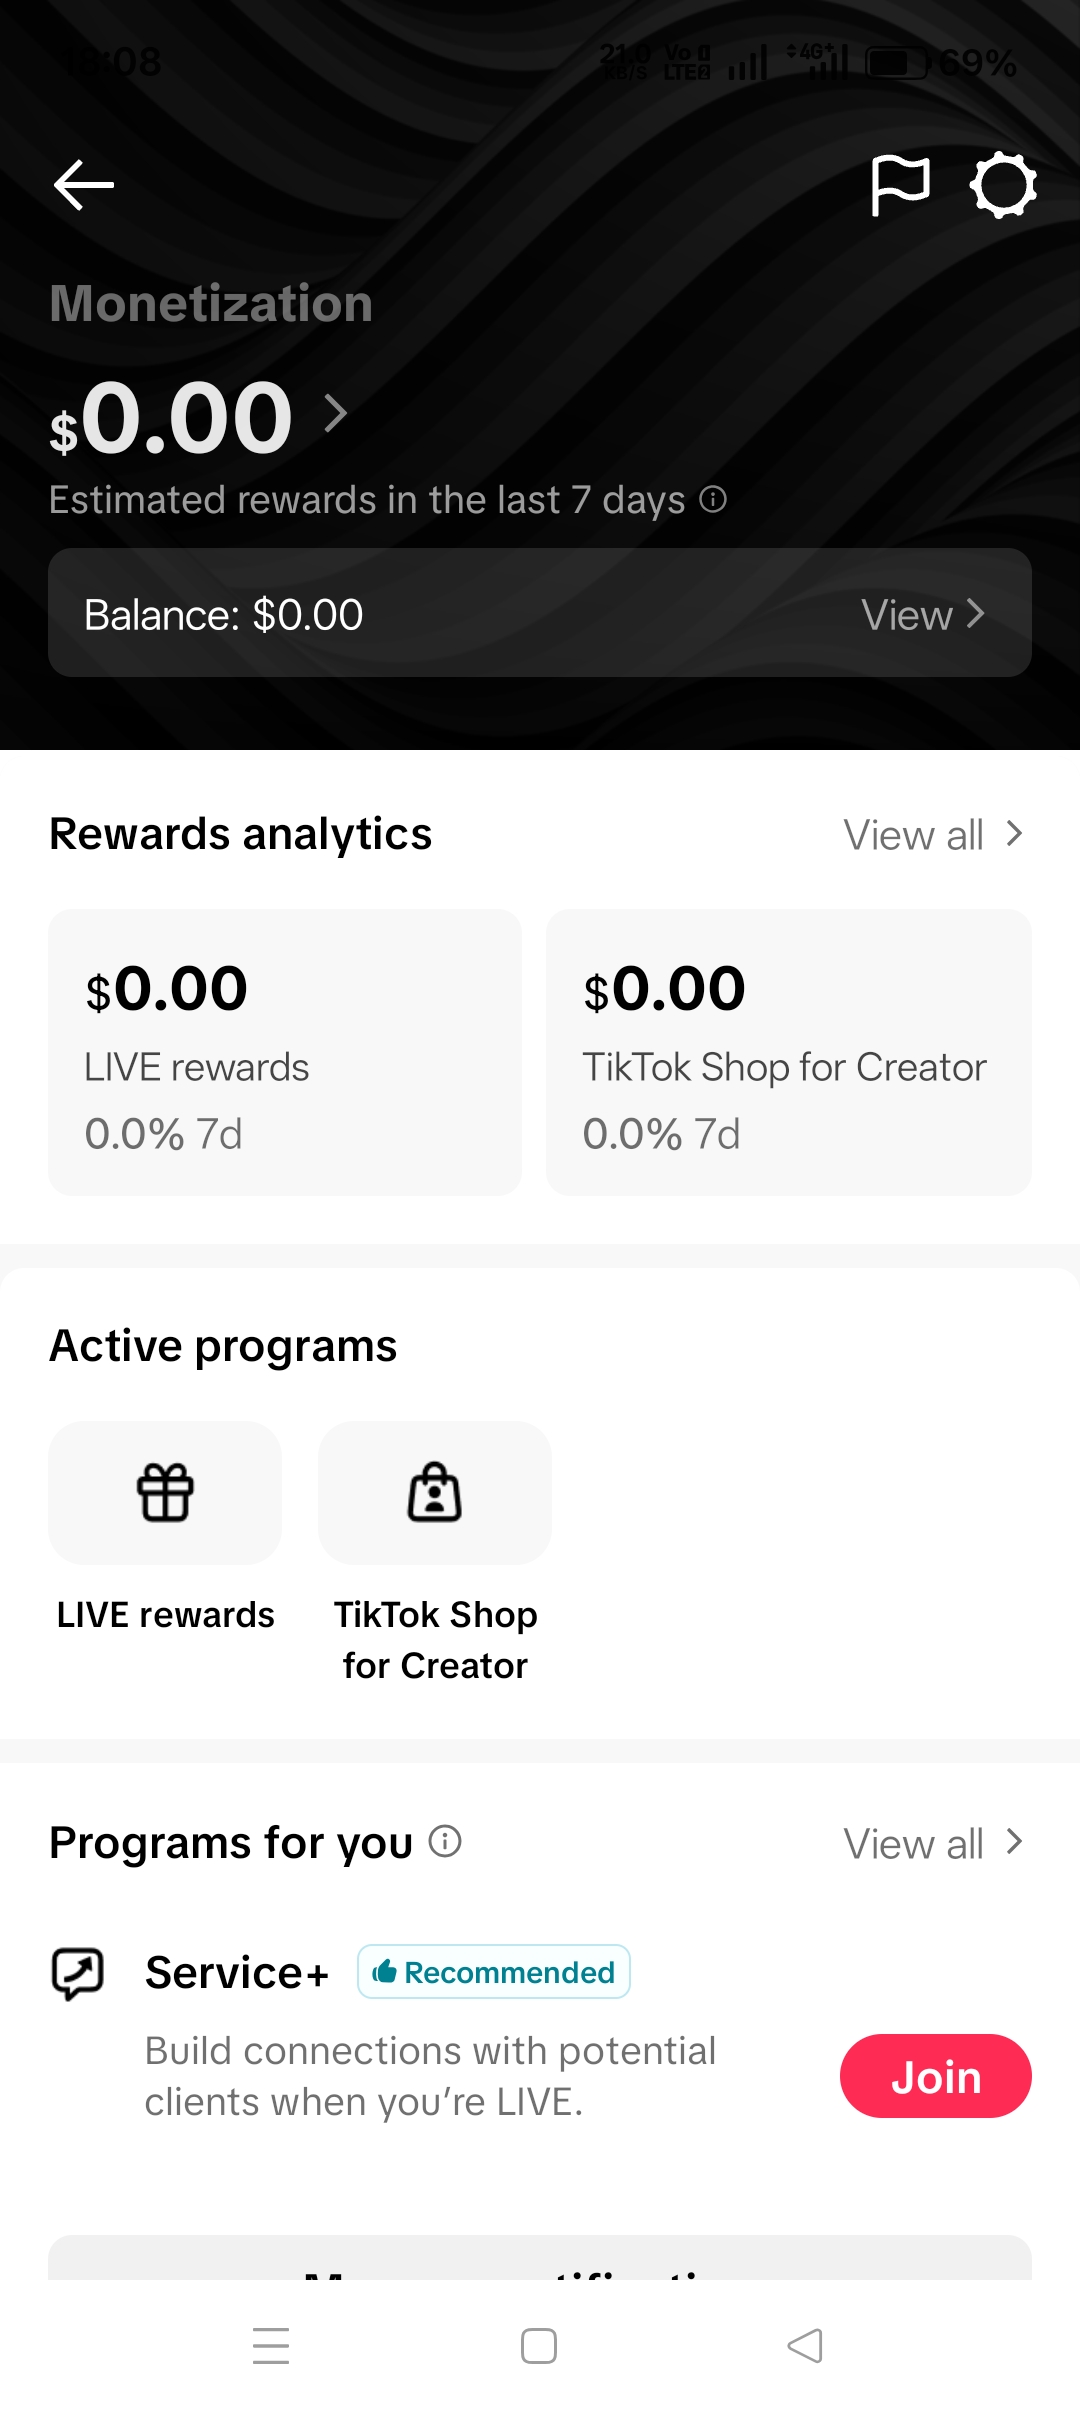Open TikTok Shop for Creator bag icon
The height and width of the screenshot is (2412, 1080).
pyautogui.click(x=435, y=1493)
